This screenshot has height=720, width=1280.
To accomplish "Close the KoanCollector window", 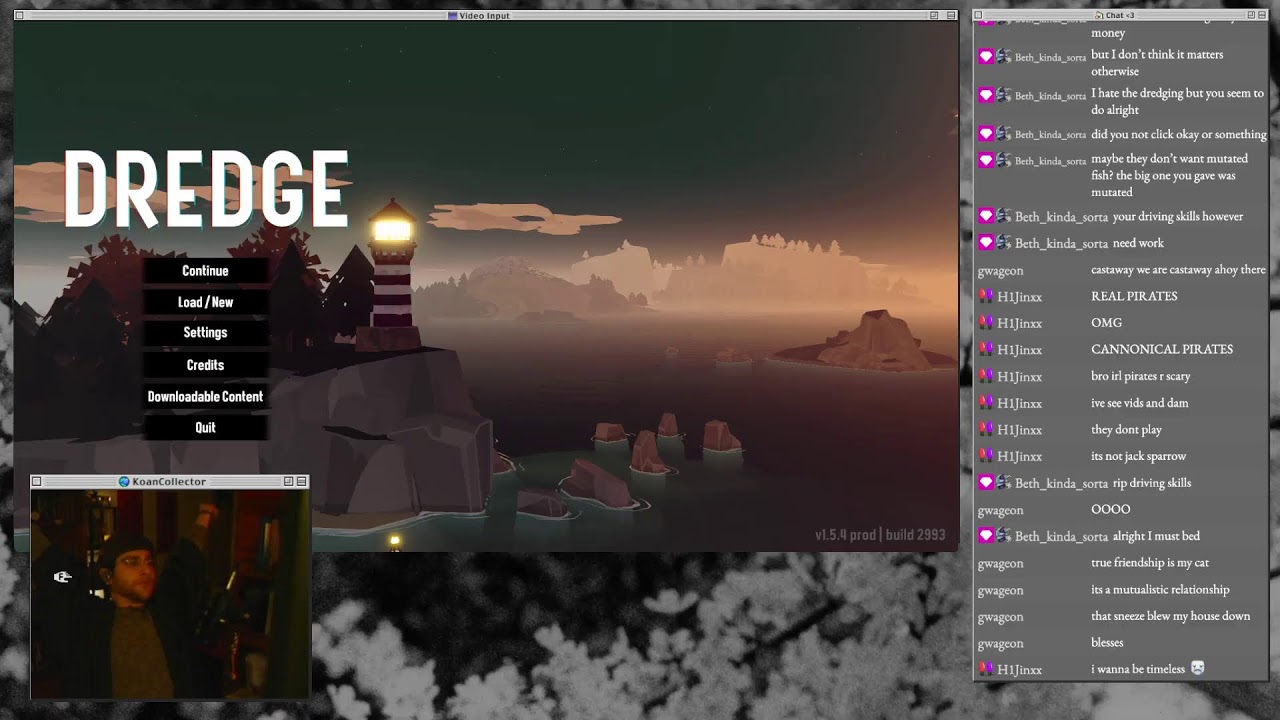I will pyautogui.click(x=37, y=482).
